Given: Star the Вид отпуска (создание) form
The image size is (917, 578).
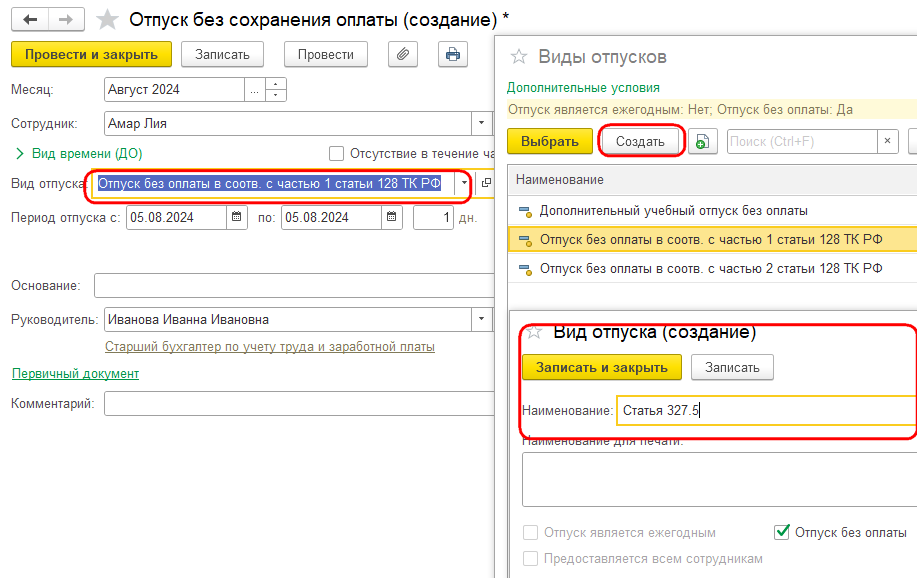Looking at the screenshot, I should [x=533, y=332].
